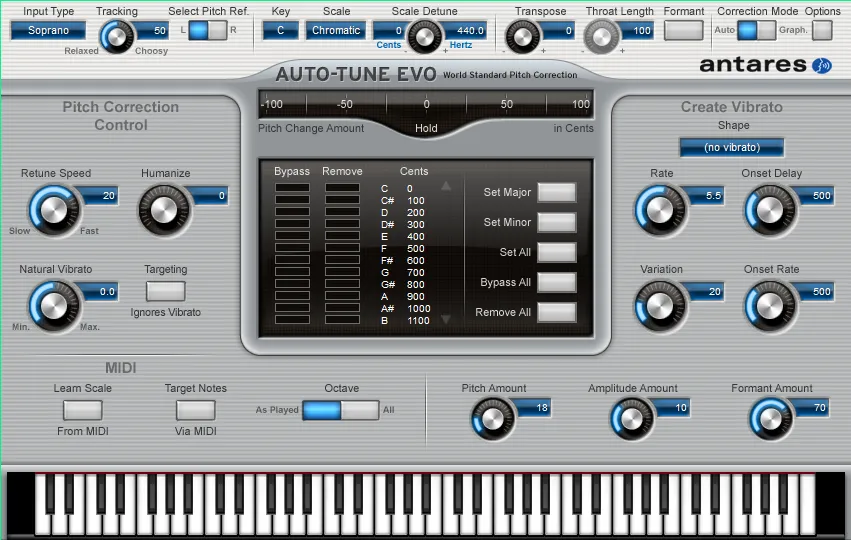Screen dimensions: 851x540
Task: Click the scale list up arrow
Action: pyautogui.click(x=446, y=186)
